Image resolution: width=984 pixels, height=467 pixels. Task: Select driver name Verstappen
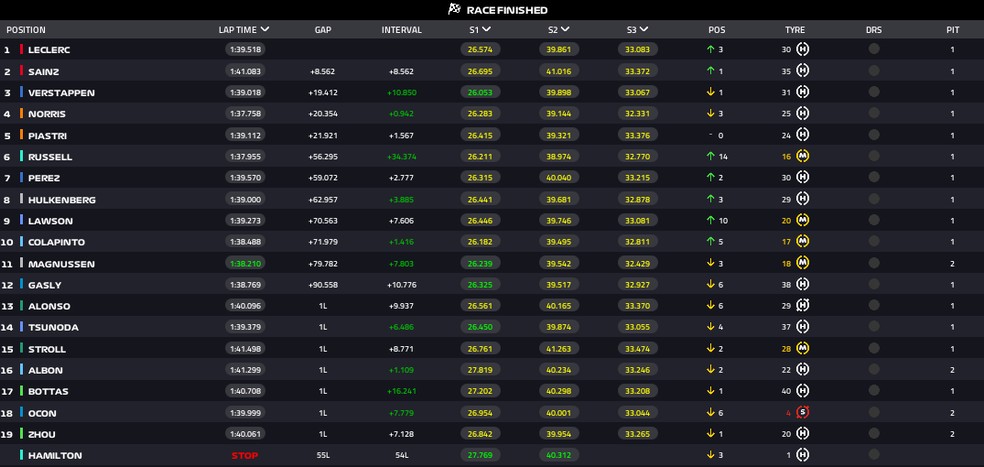(x=62, y=92)
